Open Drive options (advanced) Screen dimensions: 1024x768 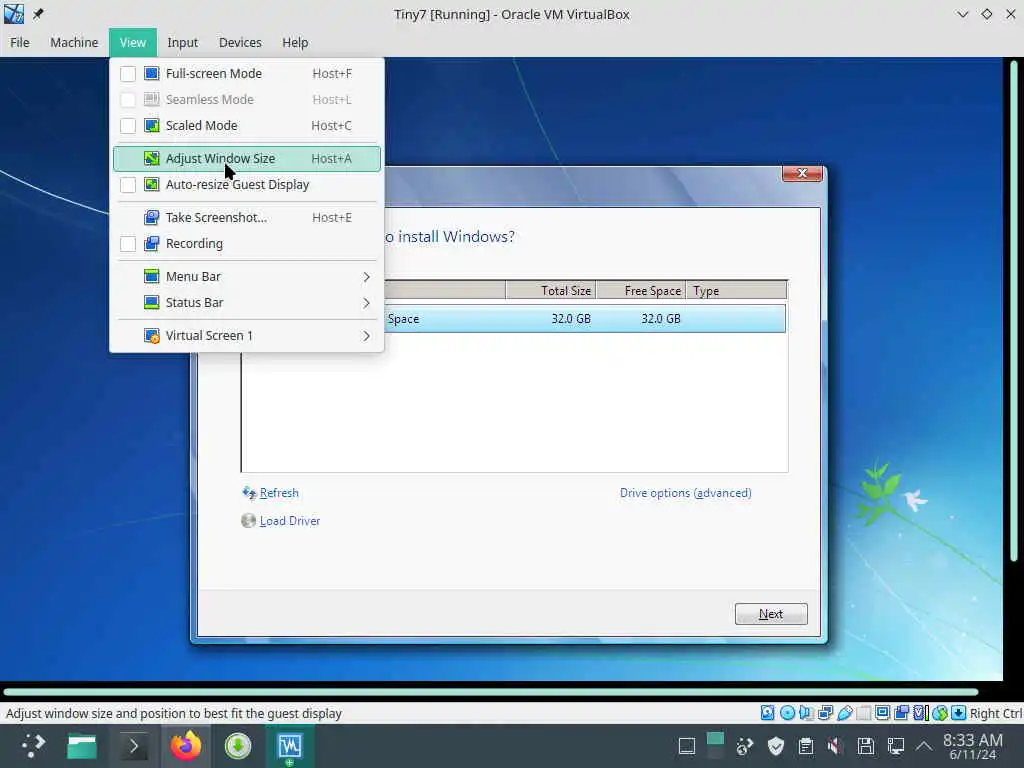point(686,493)
